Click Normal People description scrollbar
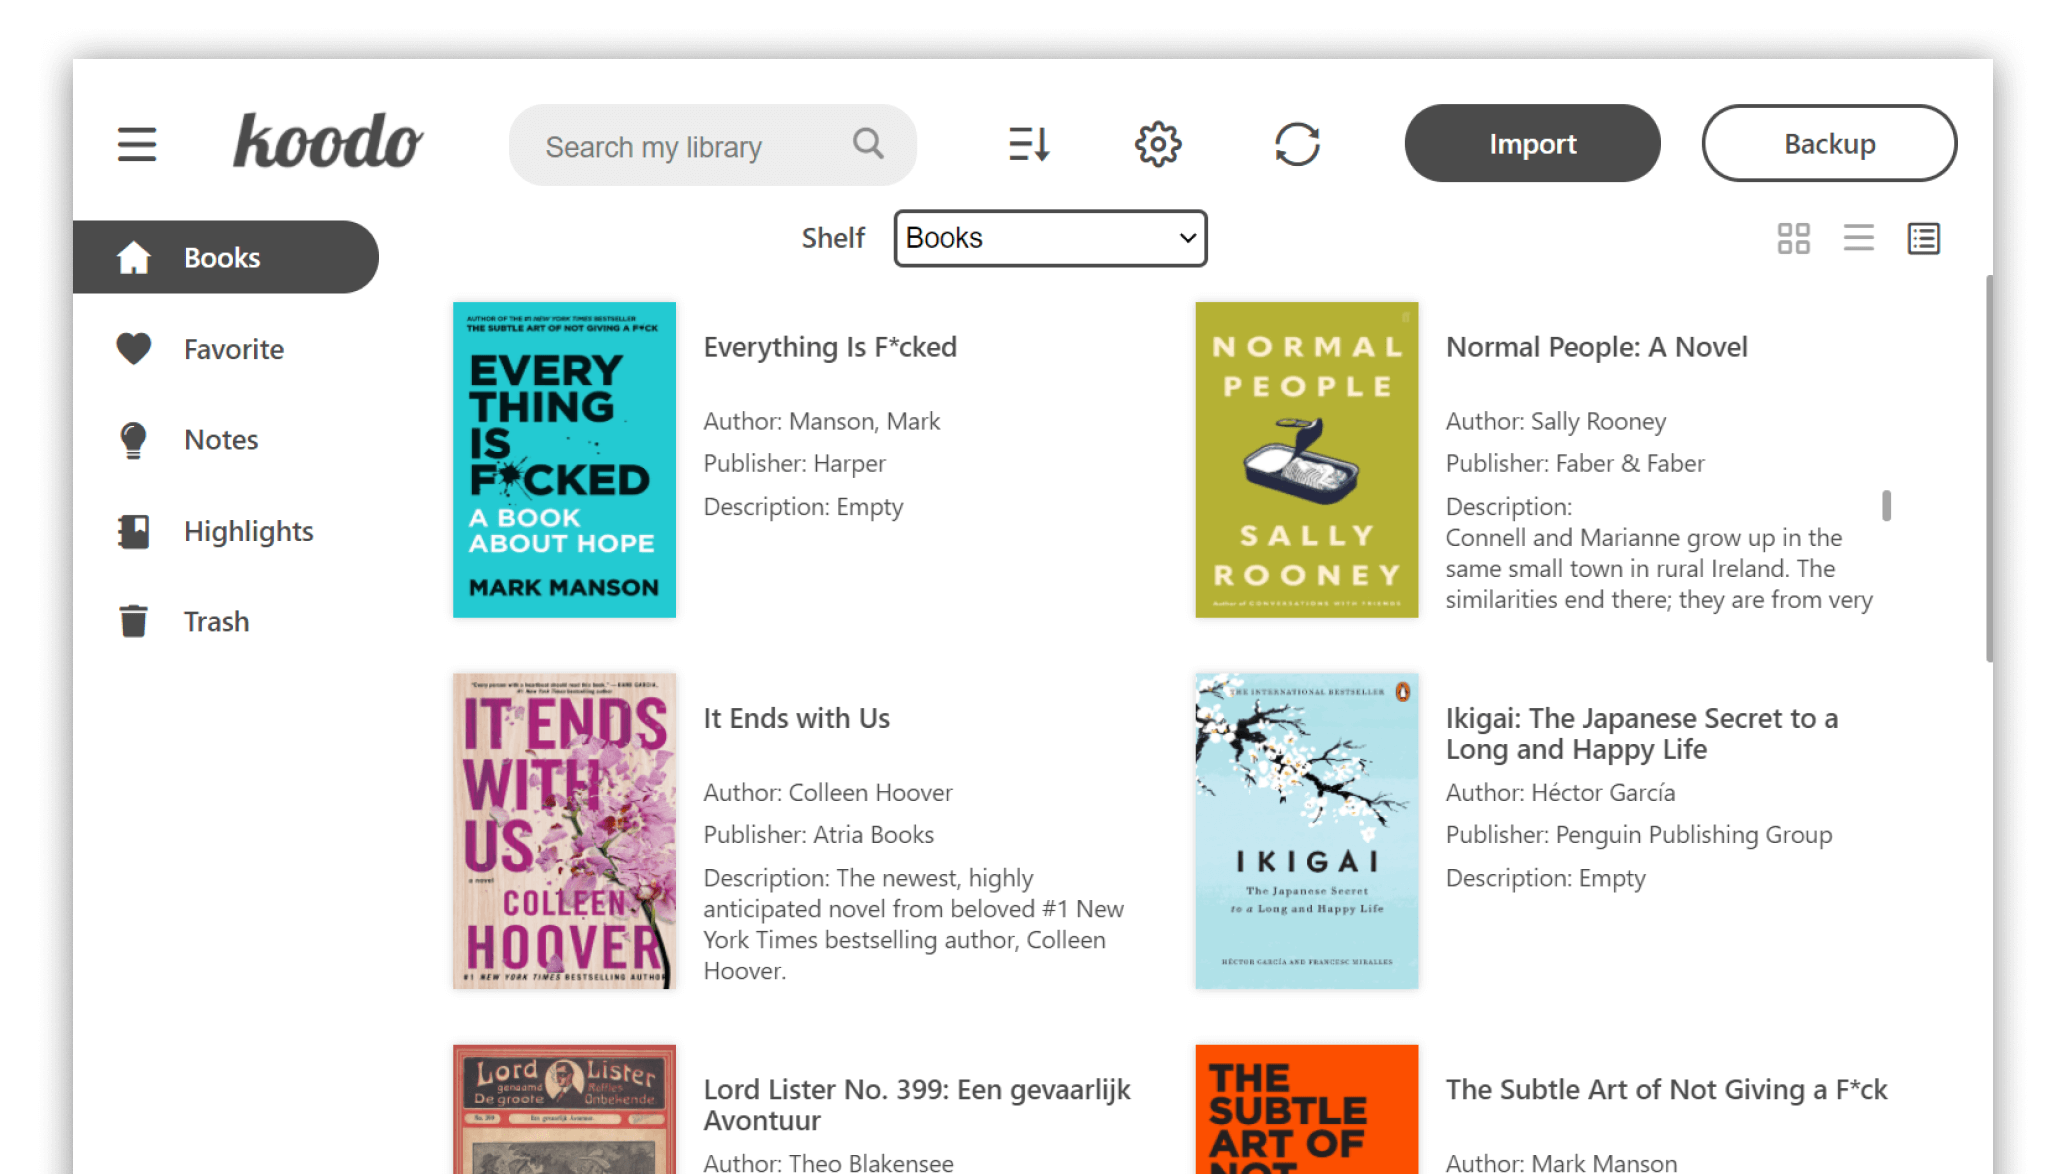 click(1886, 505)
